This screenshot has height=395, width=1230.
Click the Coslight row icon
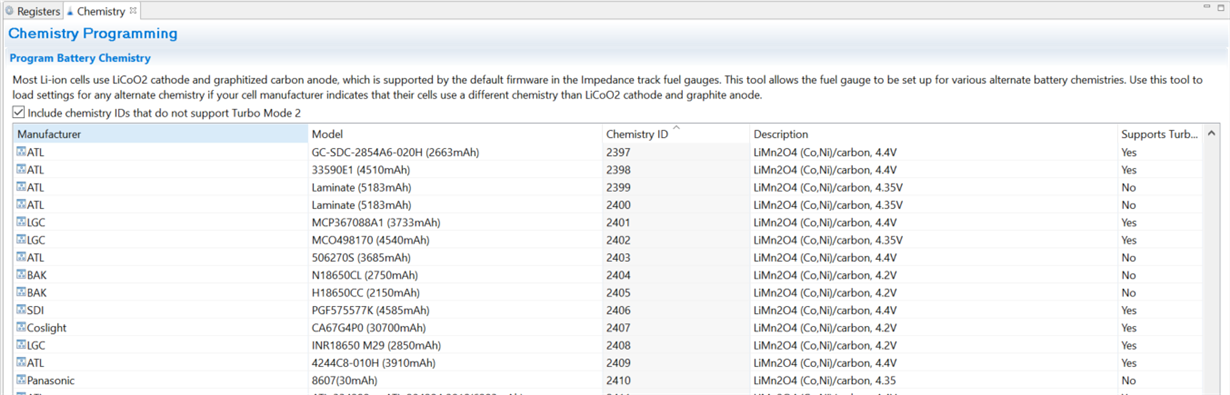tap(21, 327)
